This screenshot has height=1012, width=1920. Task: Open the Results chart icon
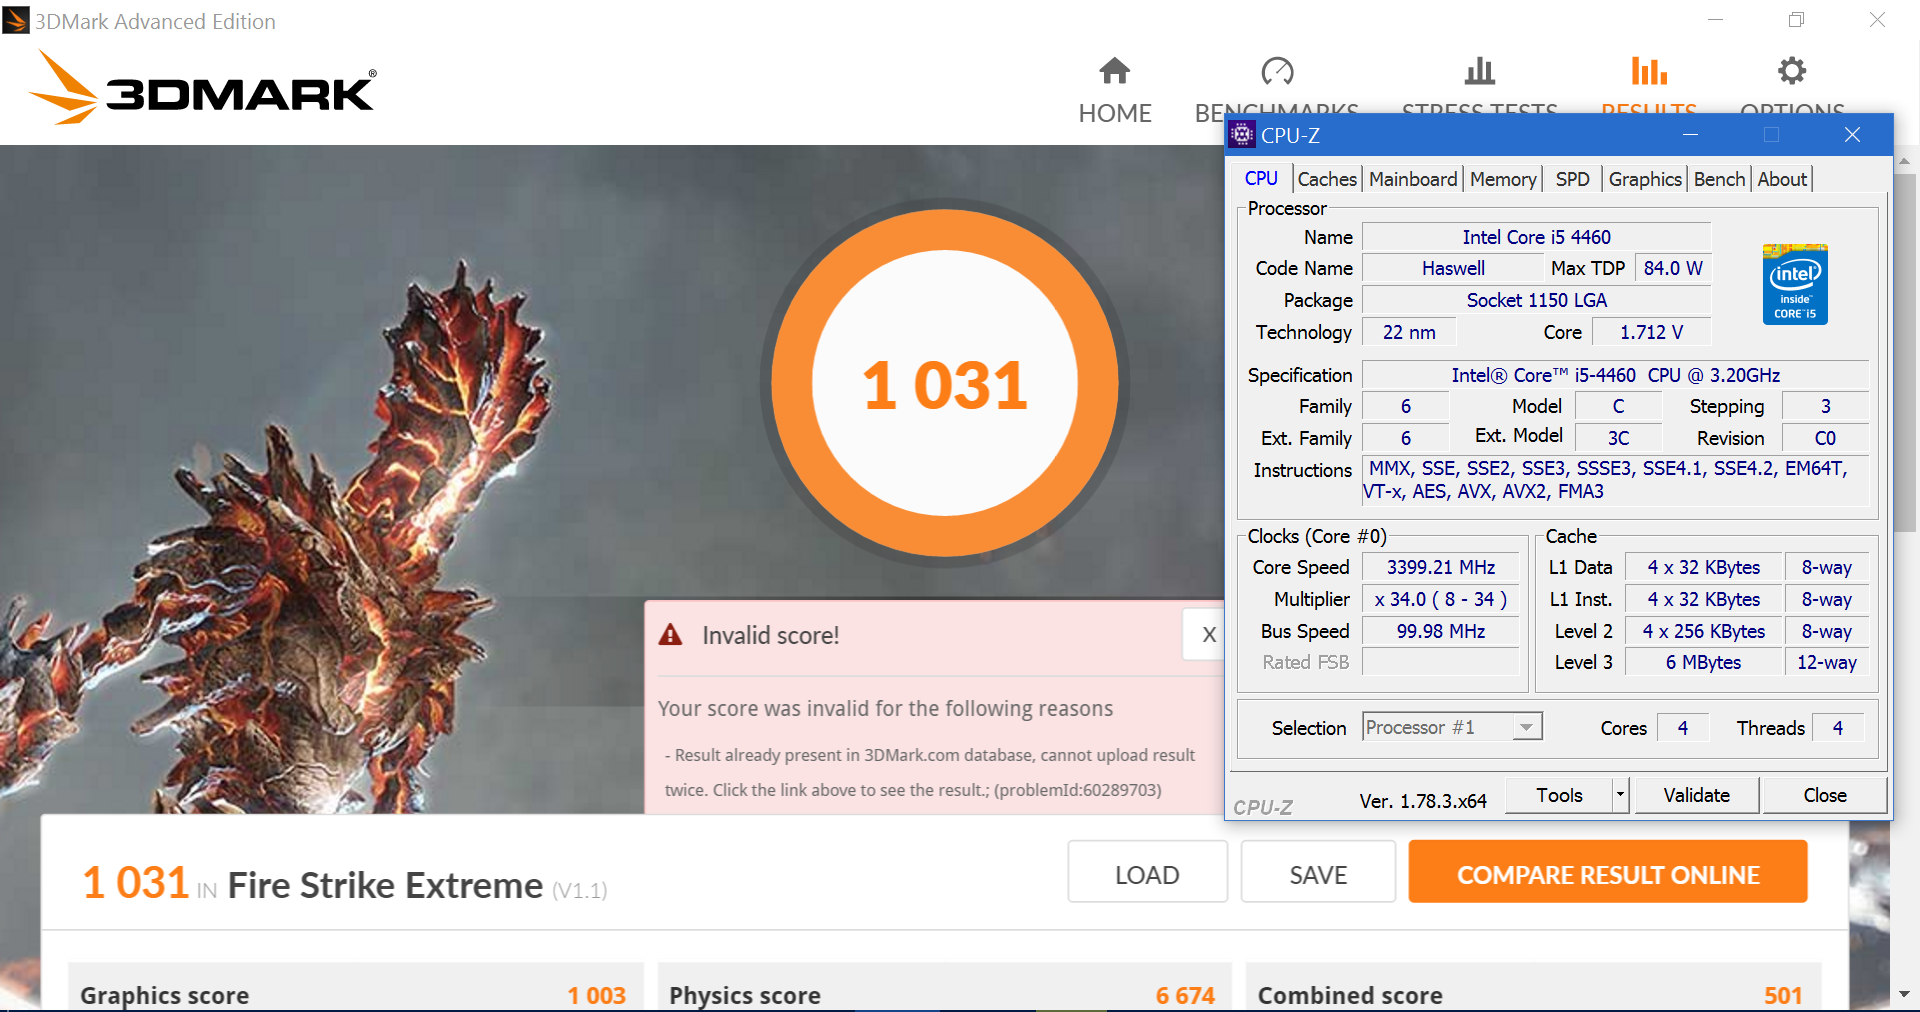pos(1649,71)
